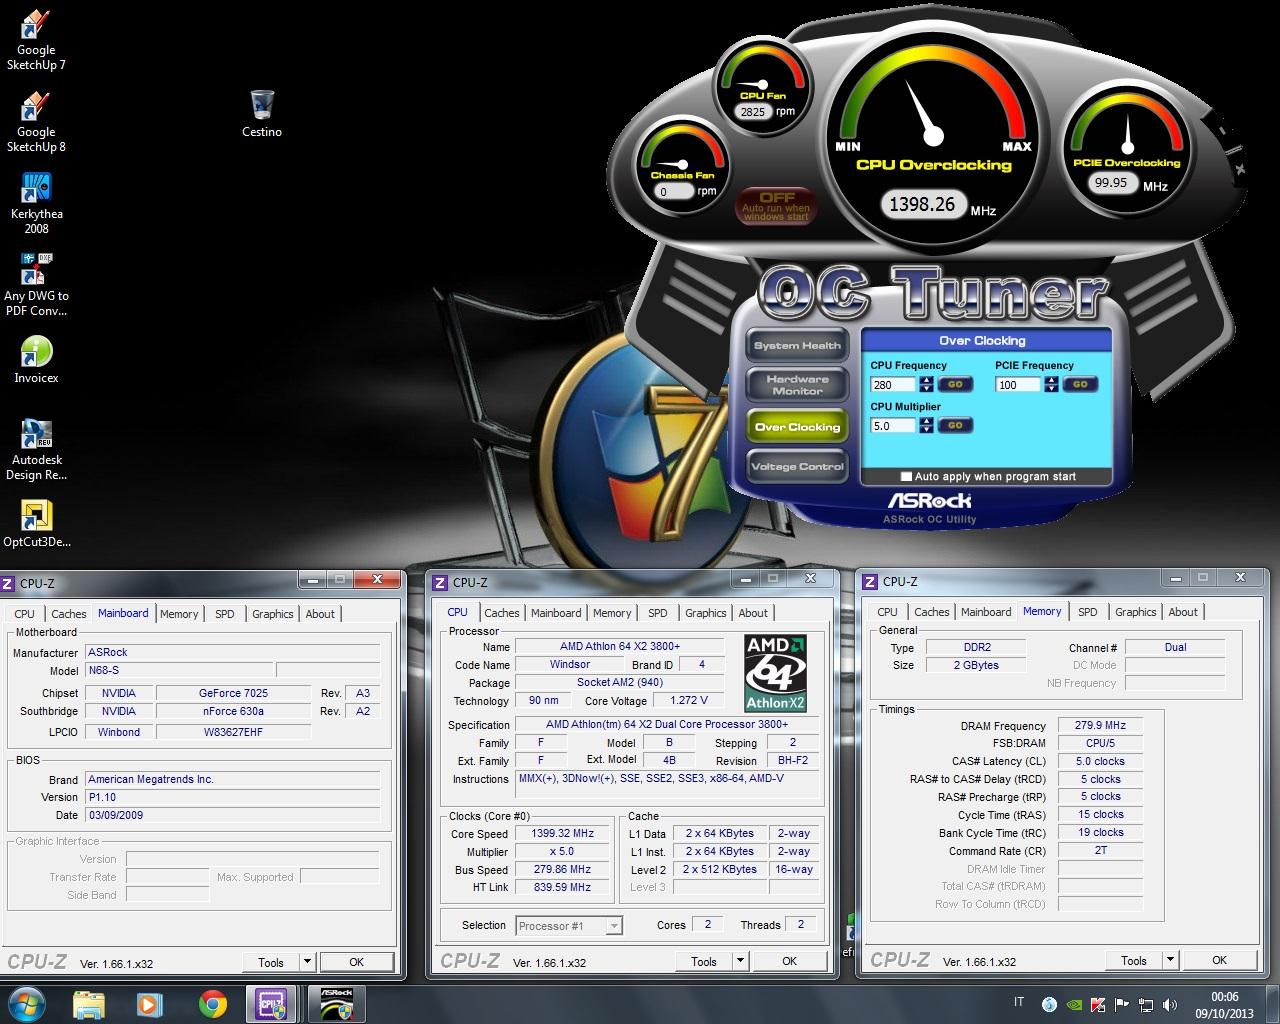
Task: Select the Autodesk Design Review desktop icon
Action: [x=36, y=450]
